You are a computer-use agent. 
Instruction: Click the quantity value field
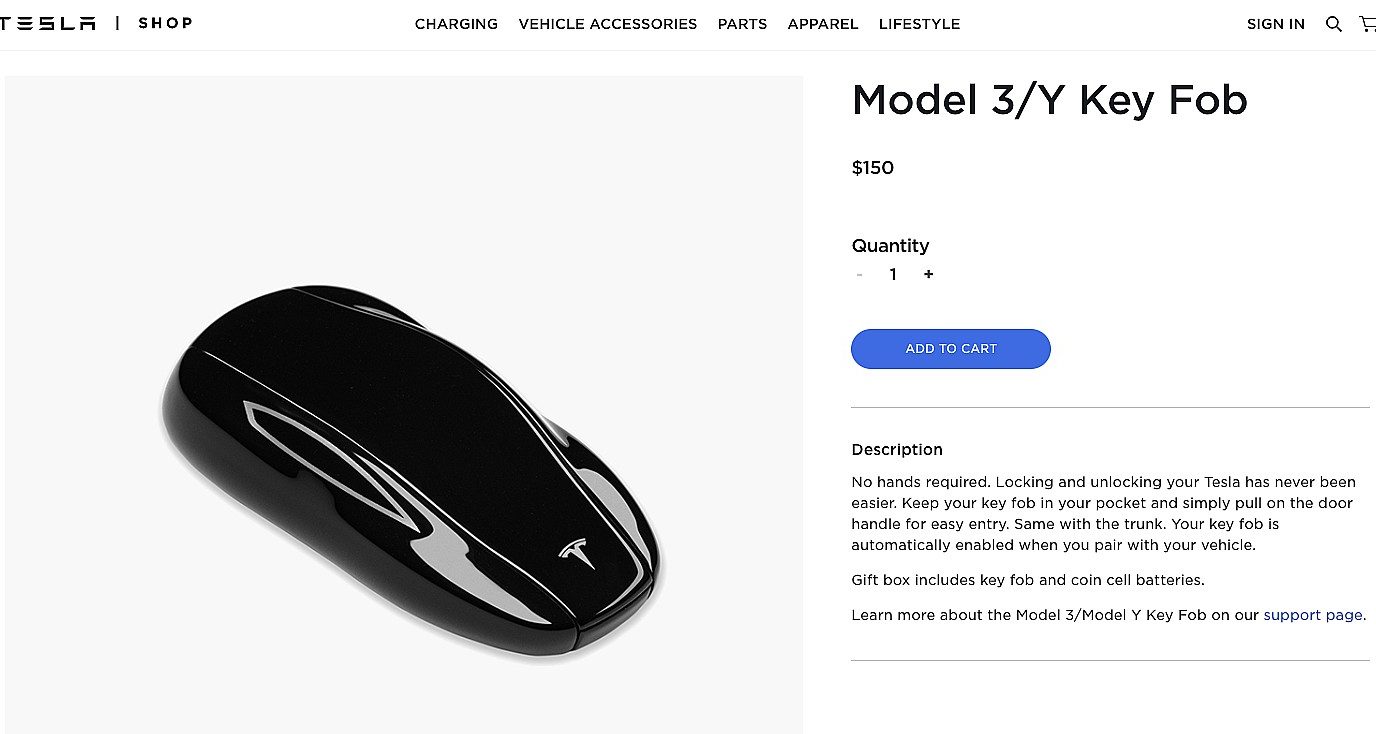pos(893,274)
